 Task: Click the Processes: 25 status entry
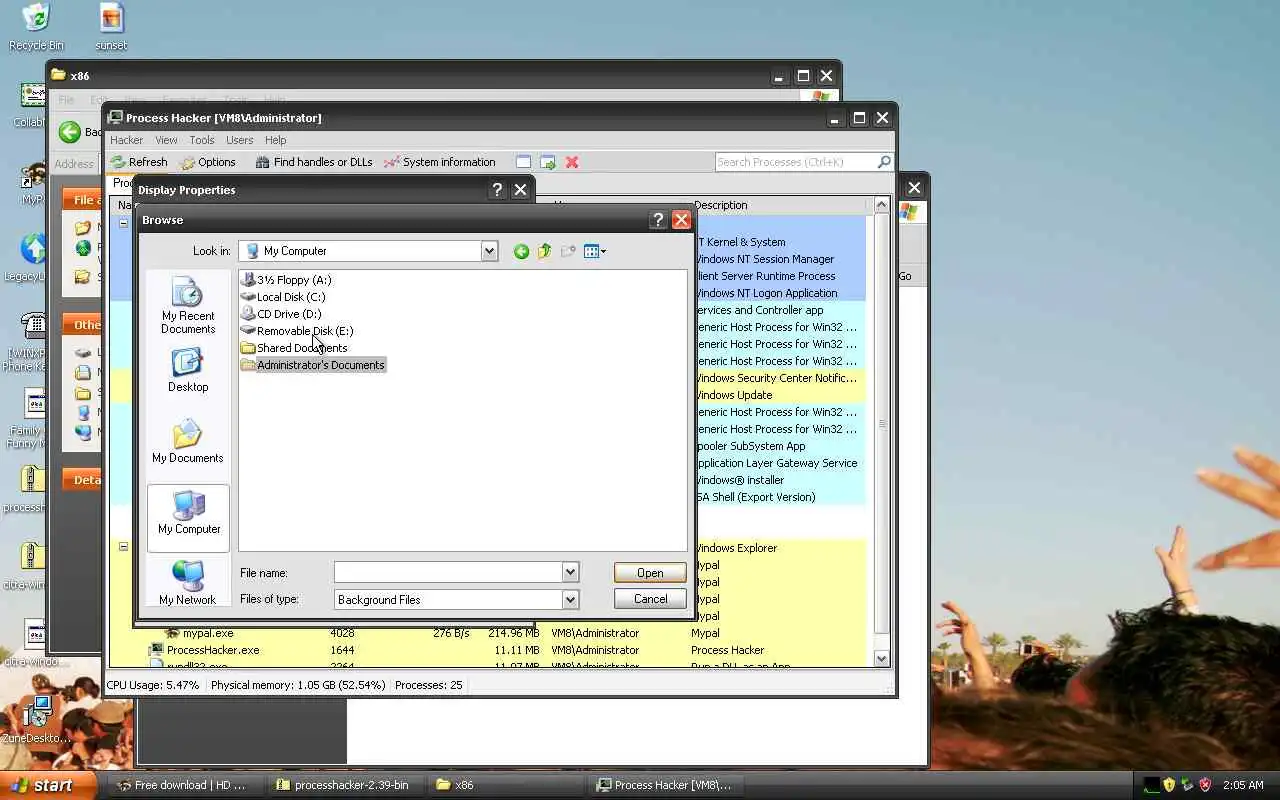point(428,685)
